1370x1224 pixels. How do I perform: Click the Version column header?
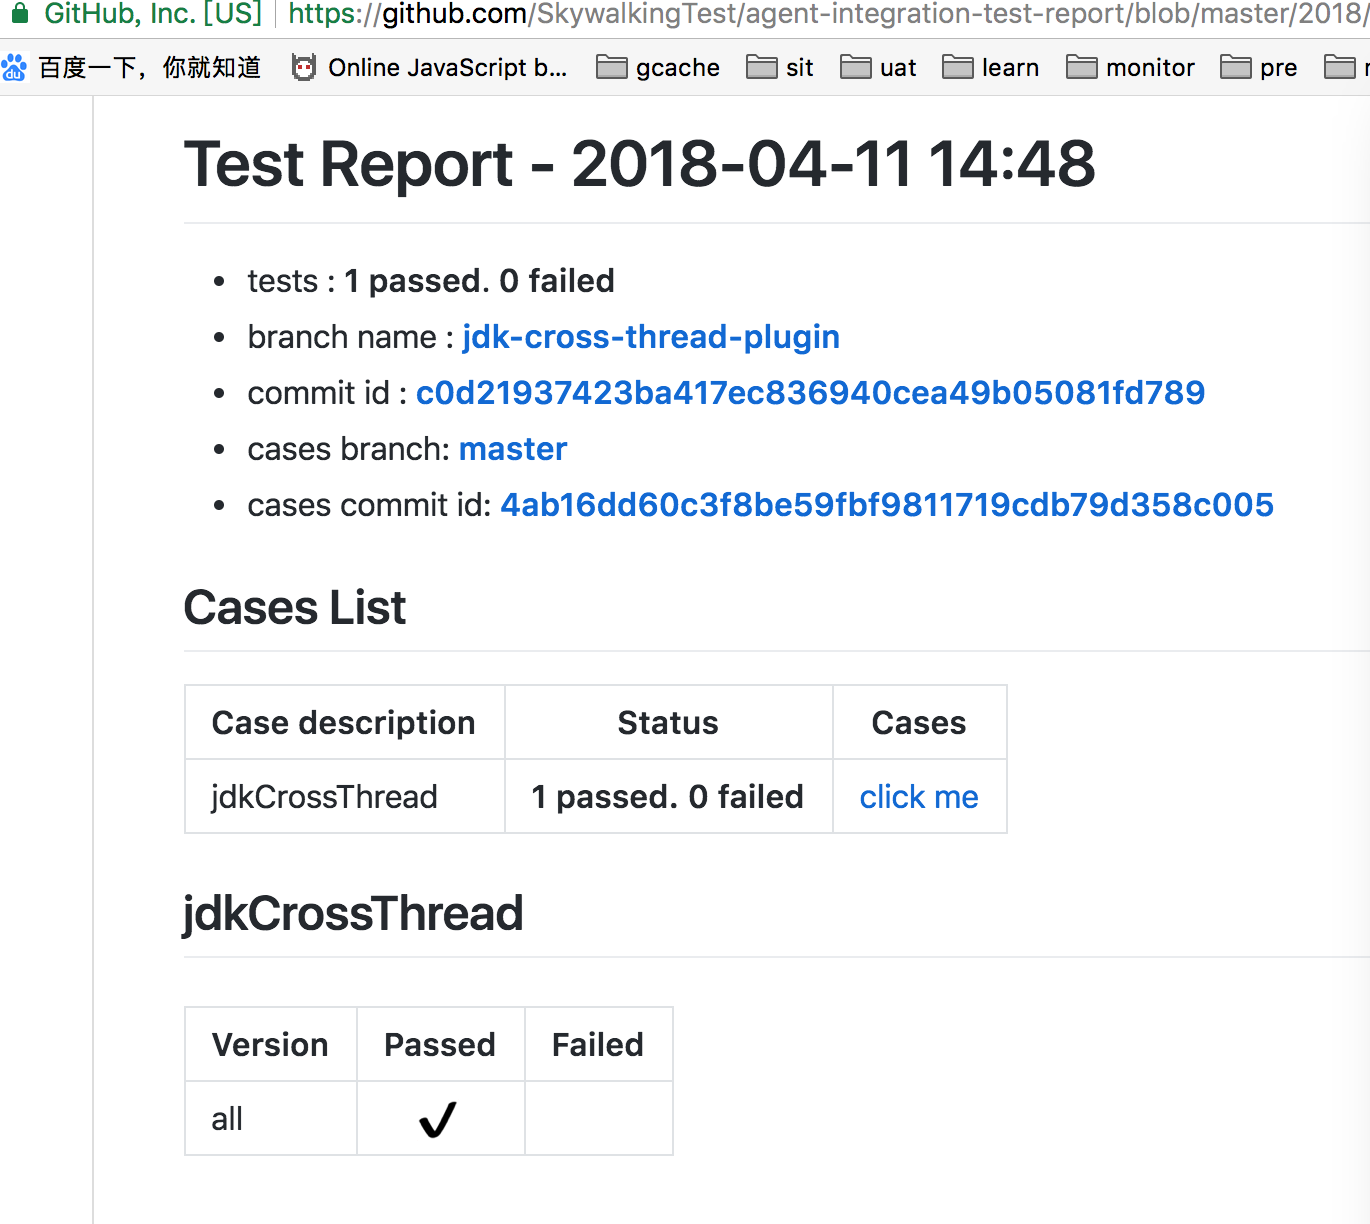pyautogui.click(x=271, y=1045)
